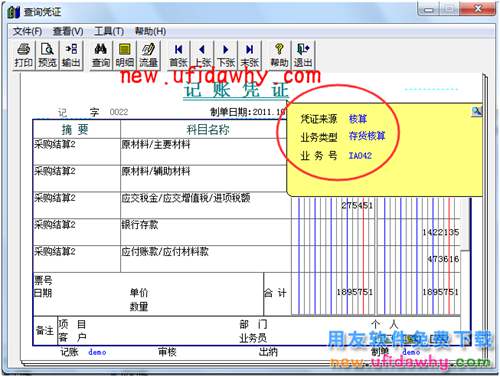The image size is (500, 377).
Task: Open the 工具(T) menu
Action: 109,32
